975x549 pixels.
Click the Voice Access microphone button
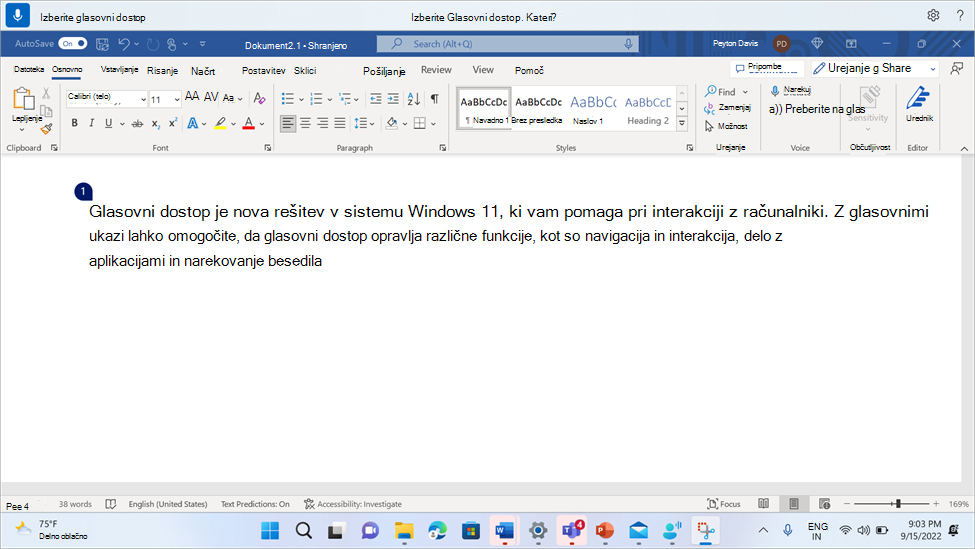pos(17,16)
